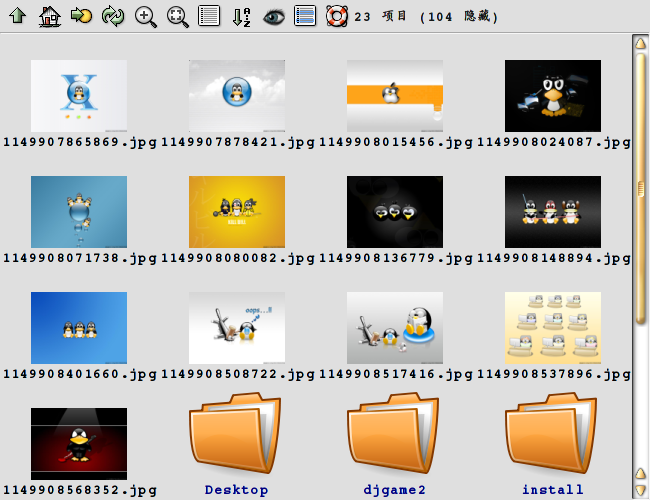Click the file name 1149908568352.jpg

80,491
